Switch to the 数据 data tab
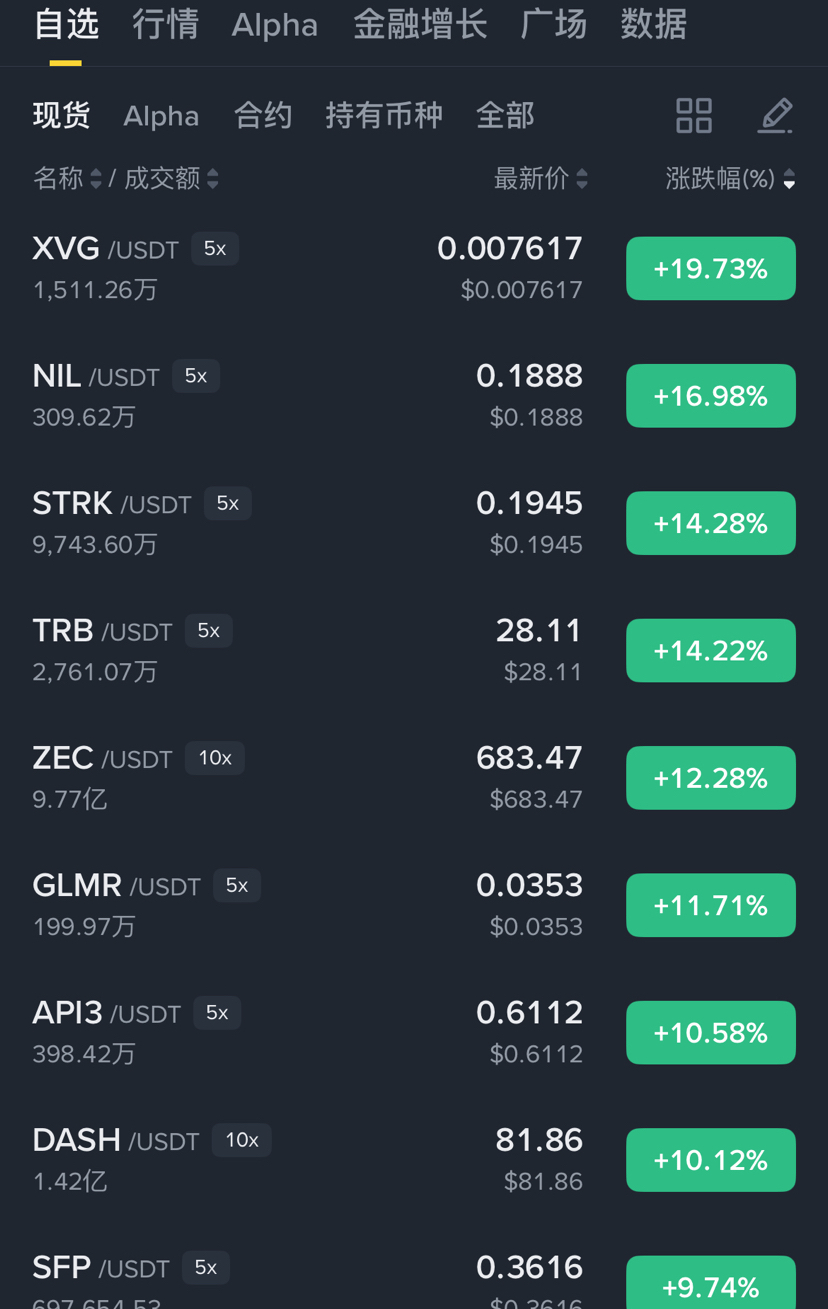This screenshot has height=1309, width=828. click(x=653, y=24)
